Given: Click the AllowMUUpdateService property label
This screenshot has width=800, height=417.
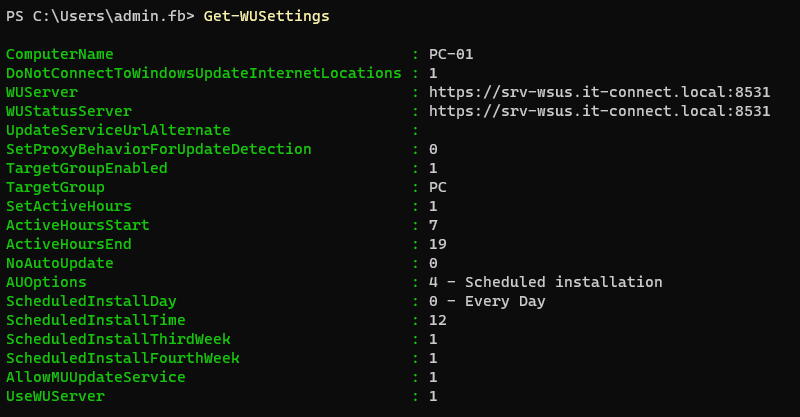Looking at the screenshot, I should [x=96, y=377].
